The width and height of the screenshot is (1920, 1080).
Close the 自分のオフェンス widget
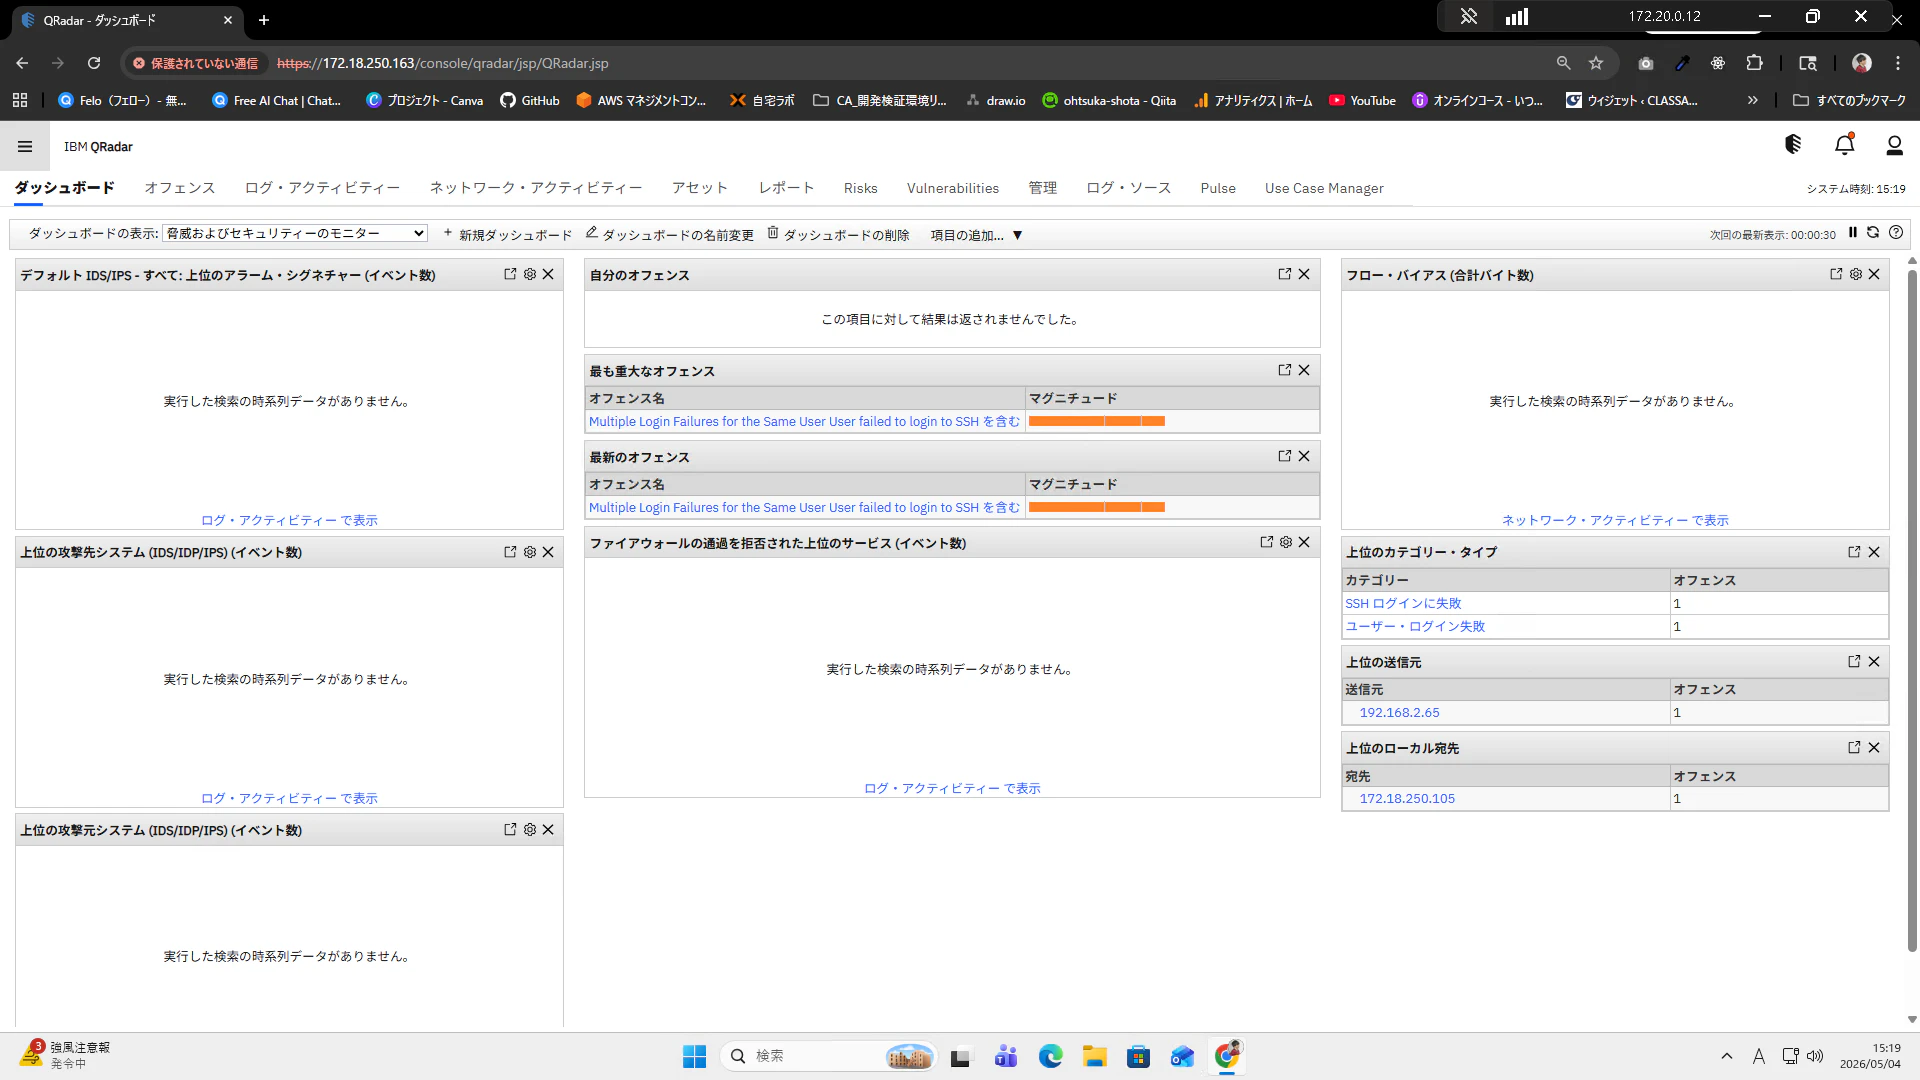1304,274
